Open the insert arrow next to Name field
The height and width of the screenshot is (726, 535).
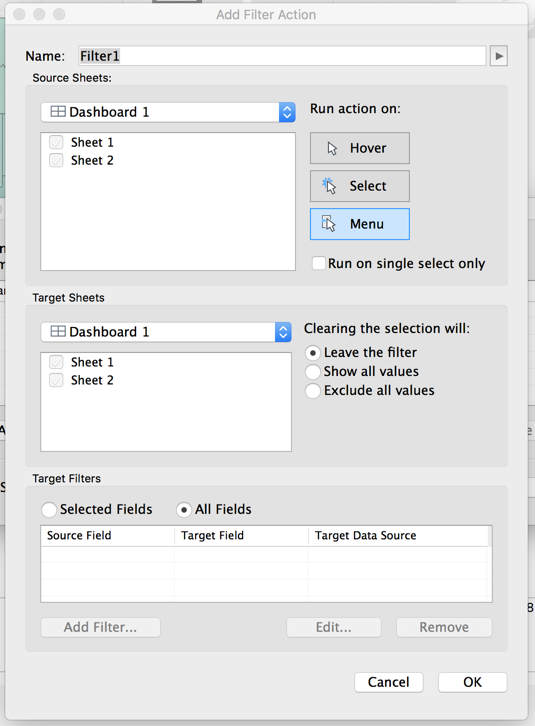499,56
